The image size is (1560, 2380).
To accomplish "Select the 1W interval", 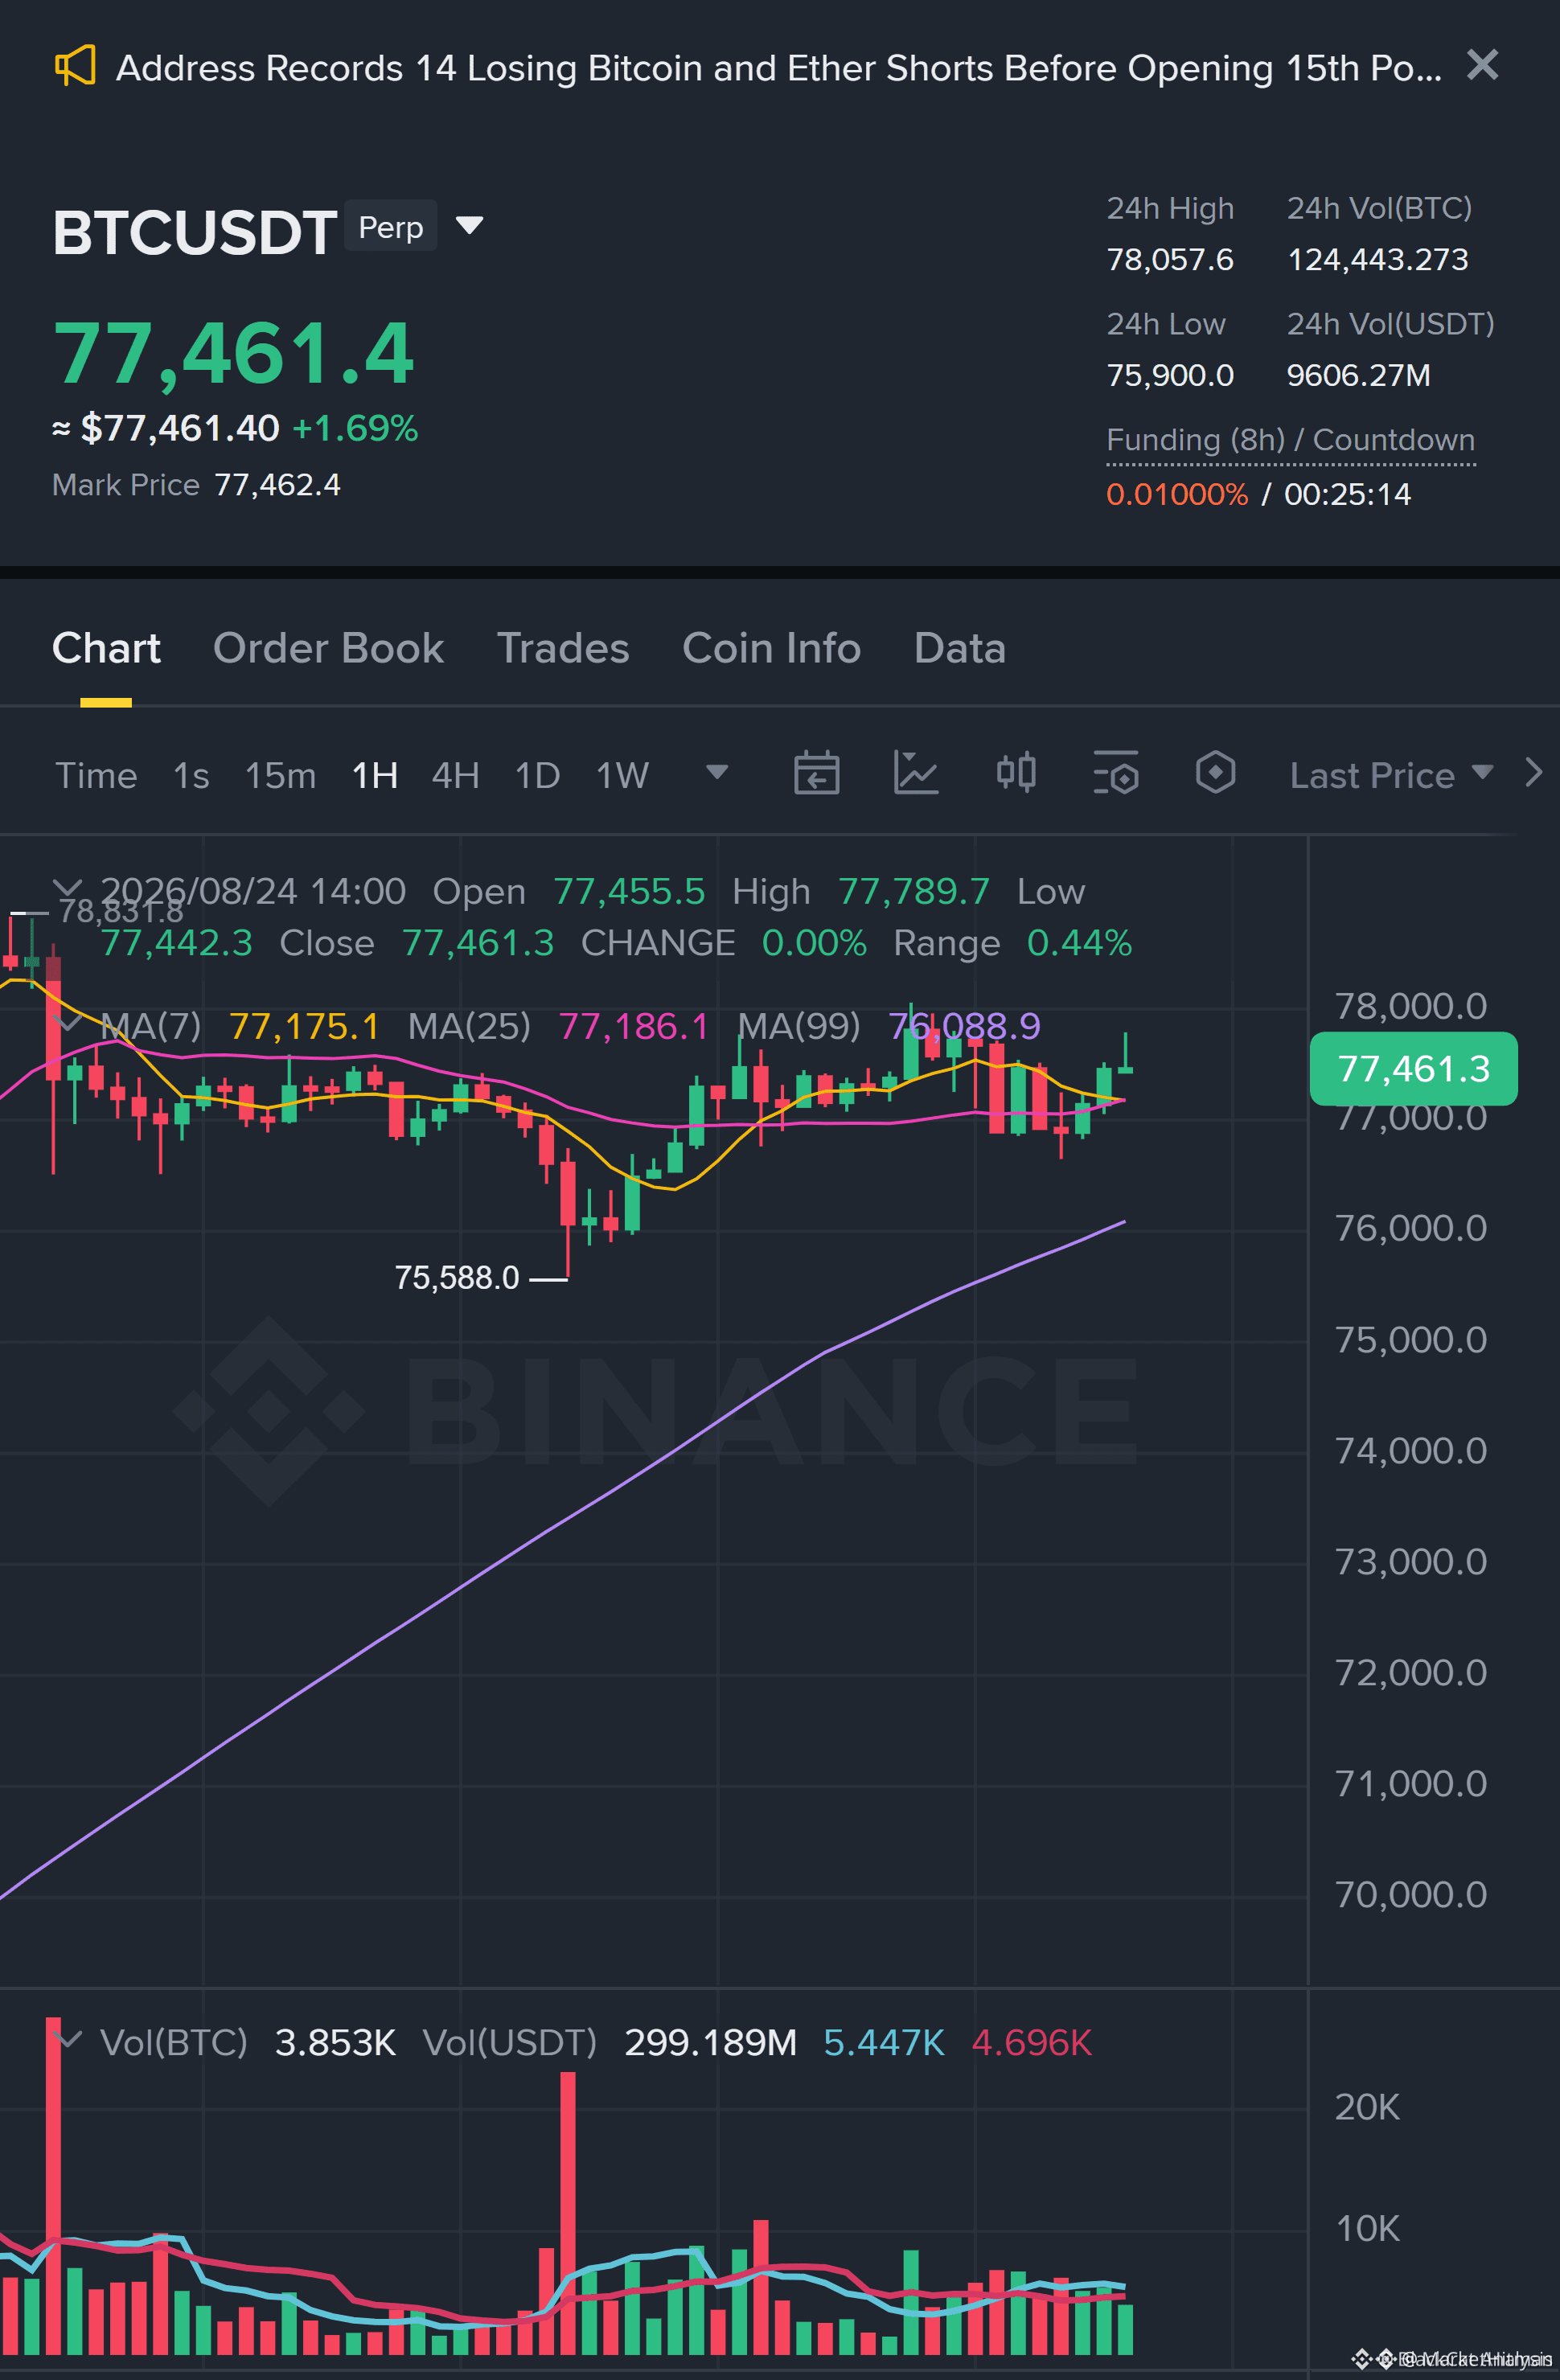I will [622, 775].
